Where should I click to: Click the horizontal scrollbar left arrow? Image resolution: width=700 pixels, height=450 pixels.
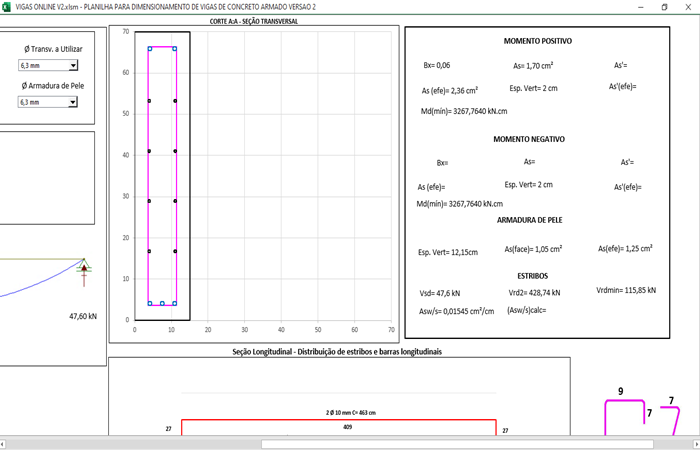tap(5, 443)
